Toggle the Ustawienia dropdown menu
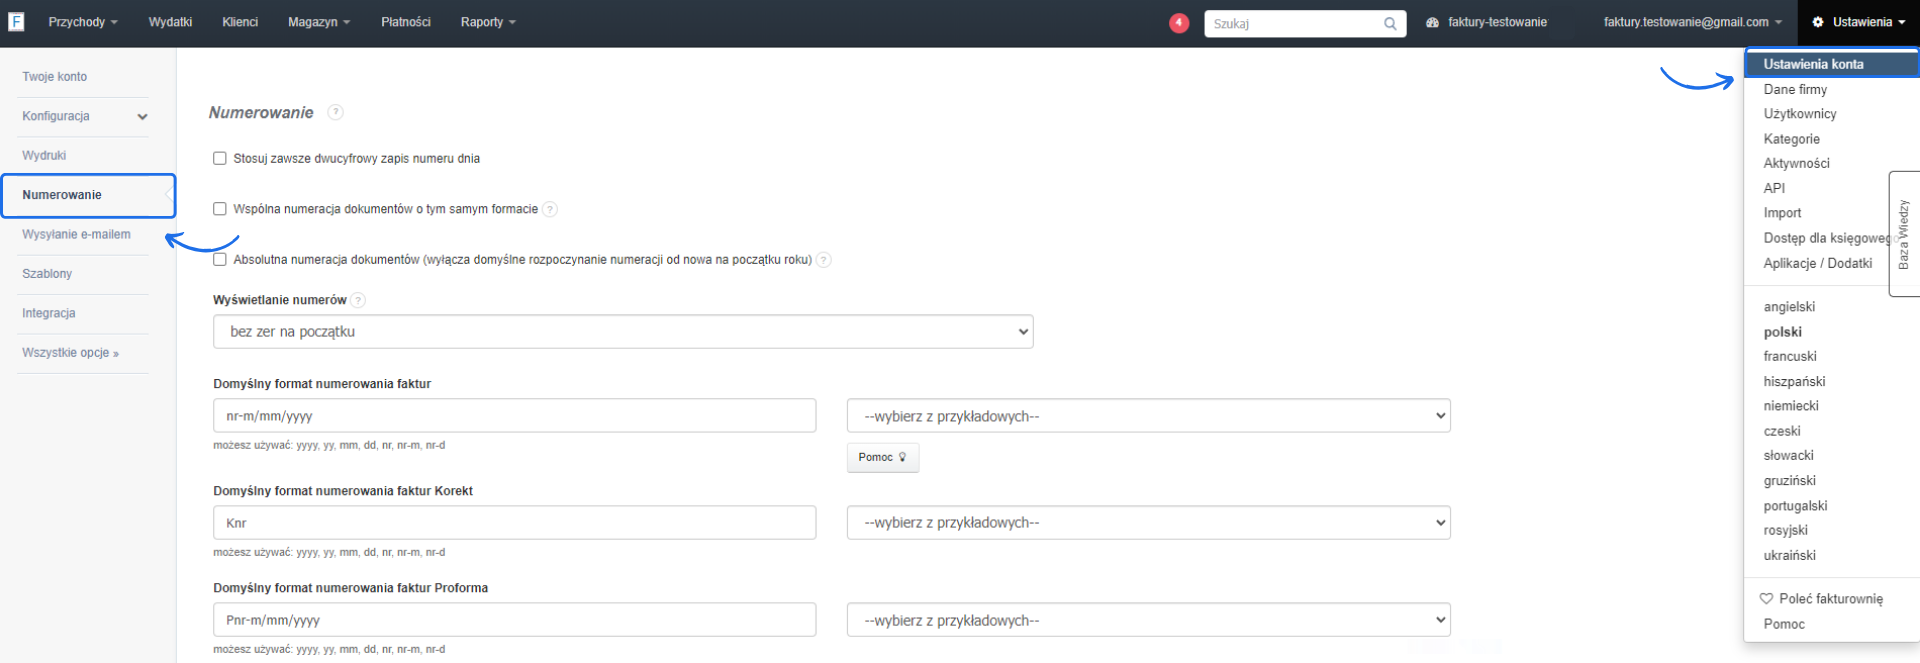1920x663 pixels. pos(1859,22)
